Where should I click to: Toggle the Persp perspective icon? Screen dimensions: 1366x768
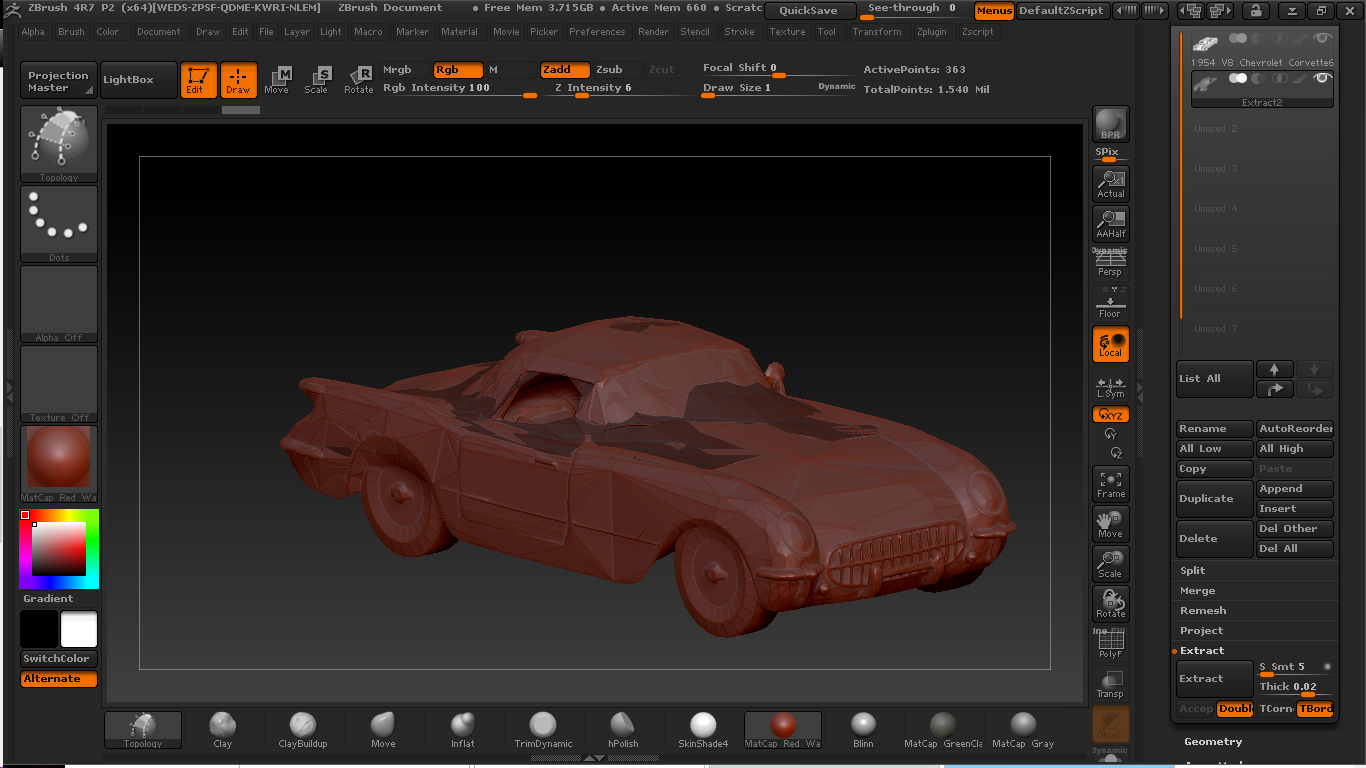coord(1110,262)
